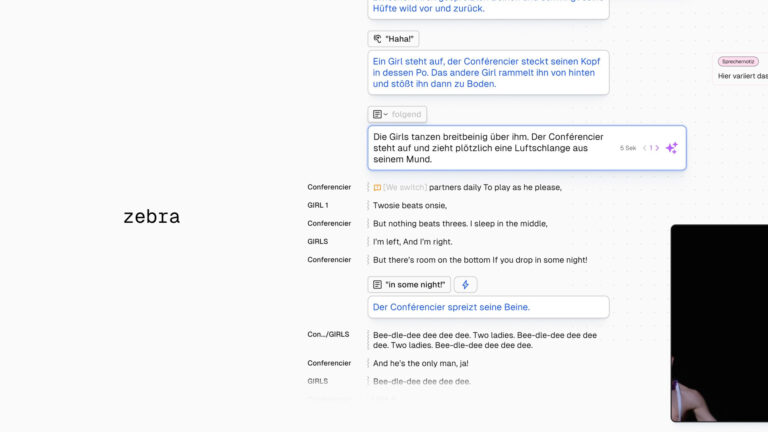The height and width of the screenshot is (432, 768).
Task: Click the lightning bolt icon button
Action: (x=465, y=285)
